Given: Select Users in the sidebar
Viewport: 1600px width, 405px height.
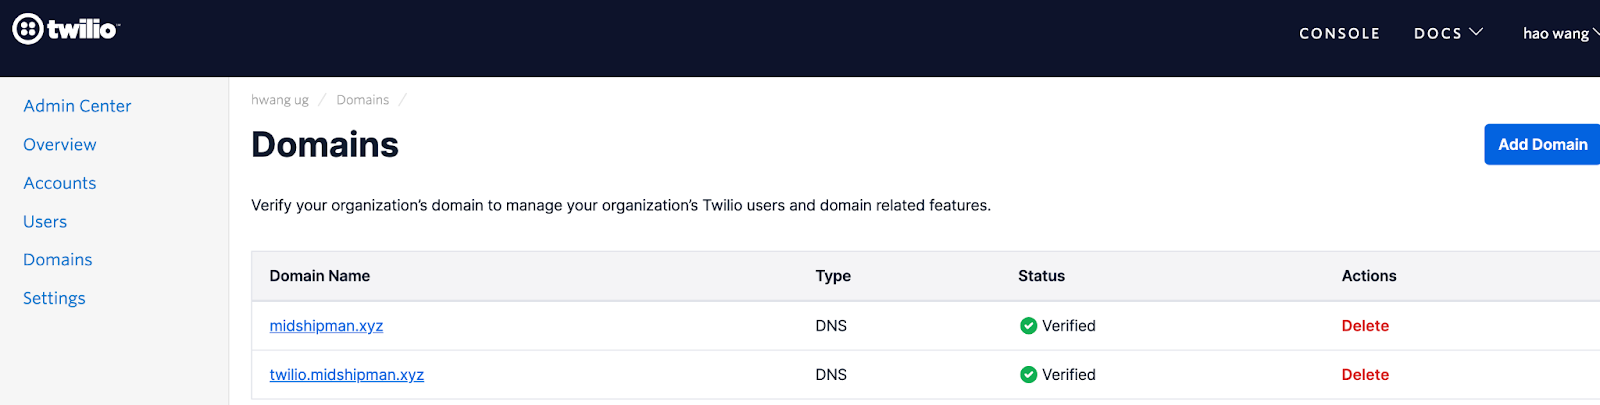Looking at the screenshot, I should [45, 222].
